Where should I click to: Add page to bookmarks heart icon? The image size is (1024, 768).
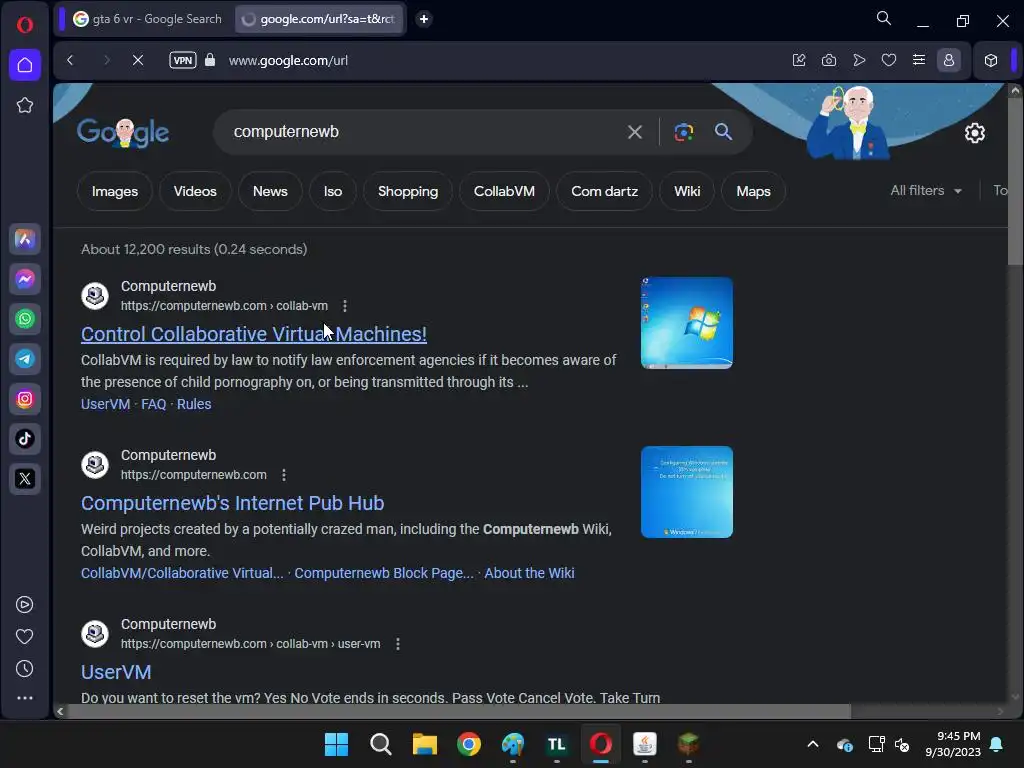(x=889, y=60)
